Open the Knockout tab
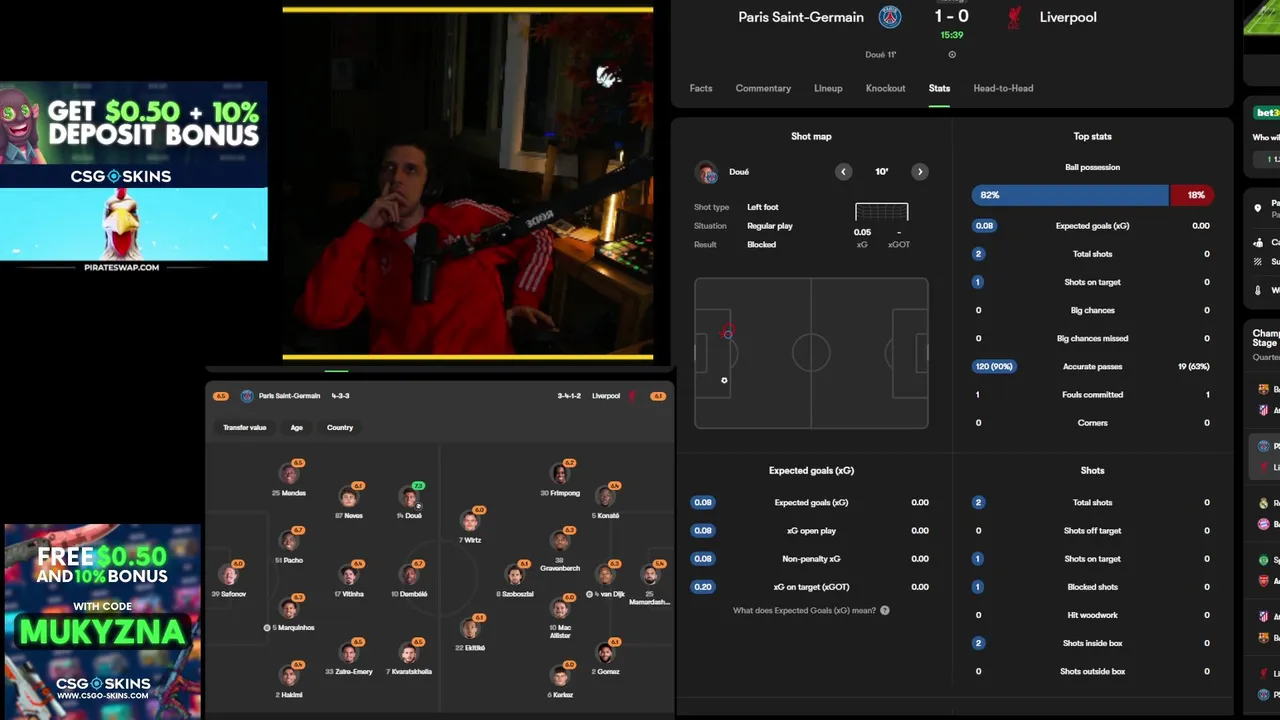Image resolution: width=1280 pixels, height=720 pixels. coord(885,88)
